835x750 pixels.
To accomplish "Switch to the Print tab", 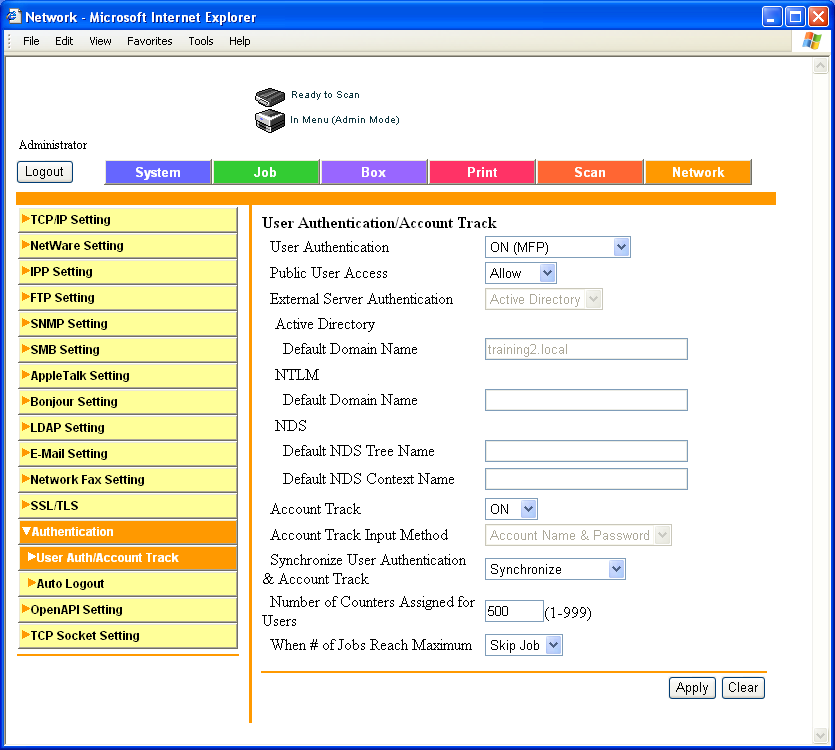I will tap(482, 172).
